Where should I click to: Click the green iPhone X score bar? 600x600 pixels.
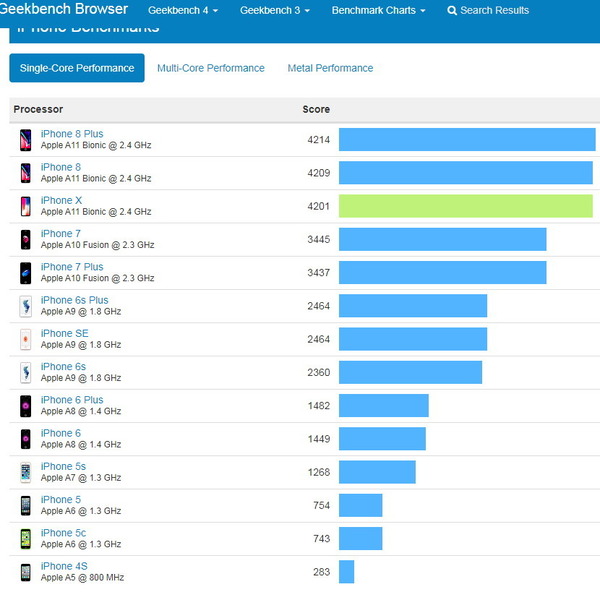point(465,206)
